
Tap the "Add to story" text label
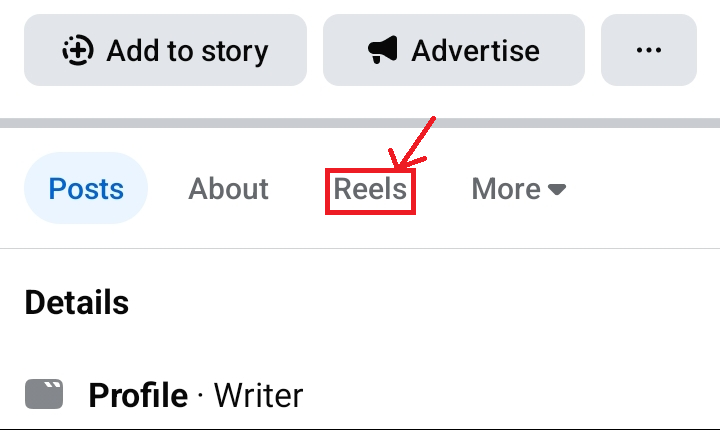pos(187,50)
